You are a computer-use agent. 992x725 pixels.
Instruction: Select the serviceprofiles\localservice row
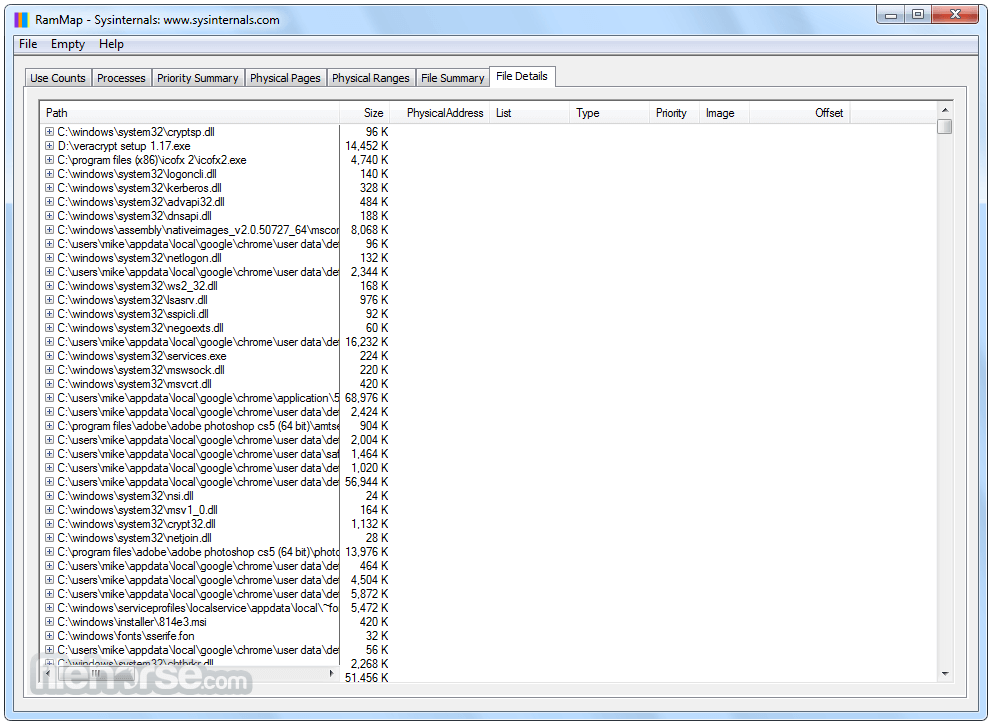coord(198,607)
